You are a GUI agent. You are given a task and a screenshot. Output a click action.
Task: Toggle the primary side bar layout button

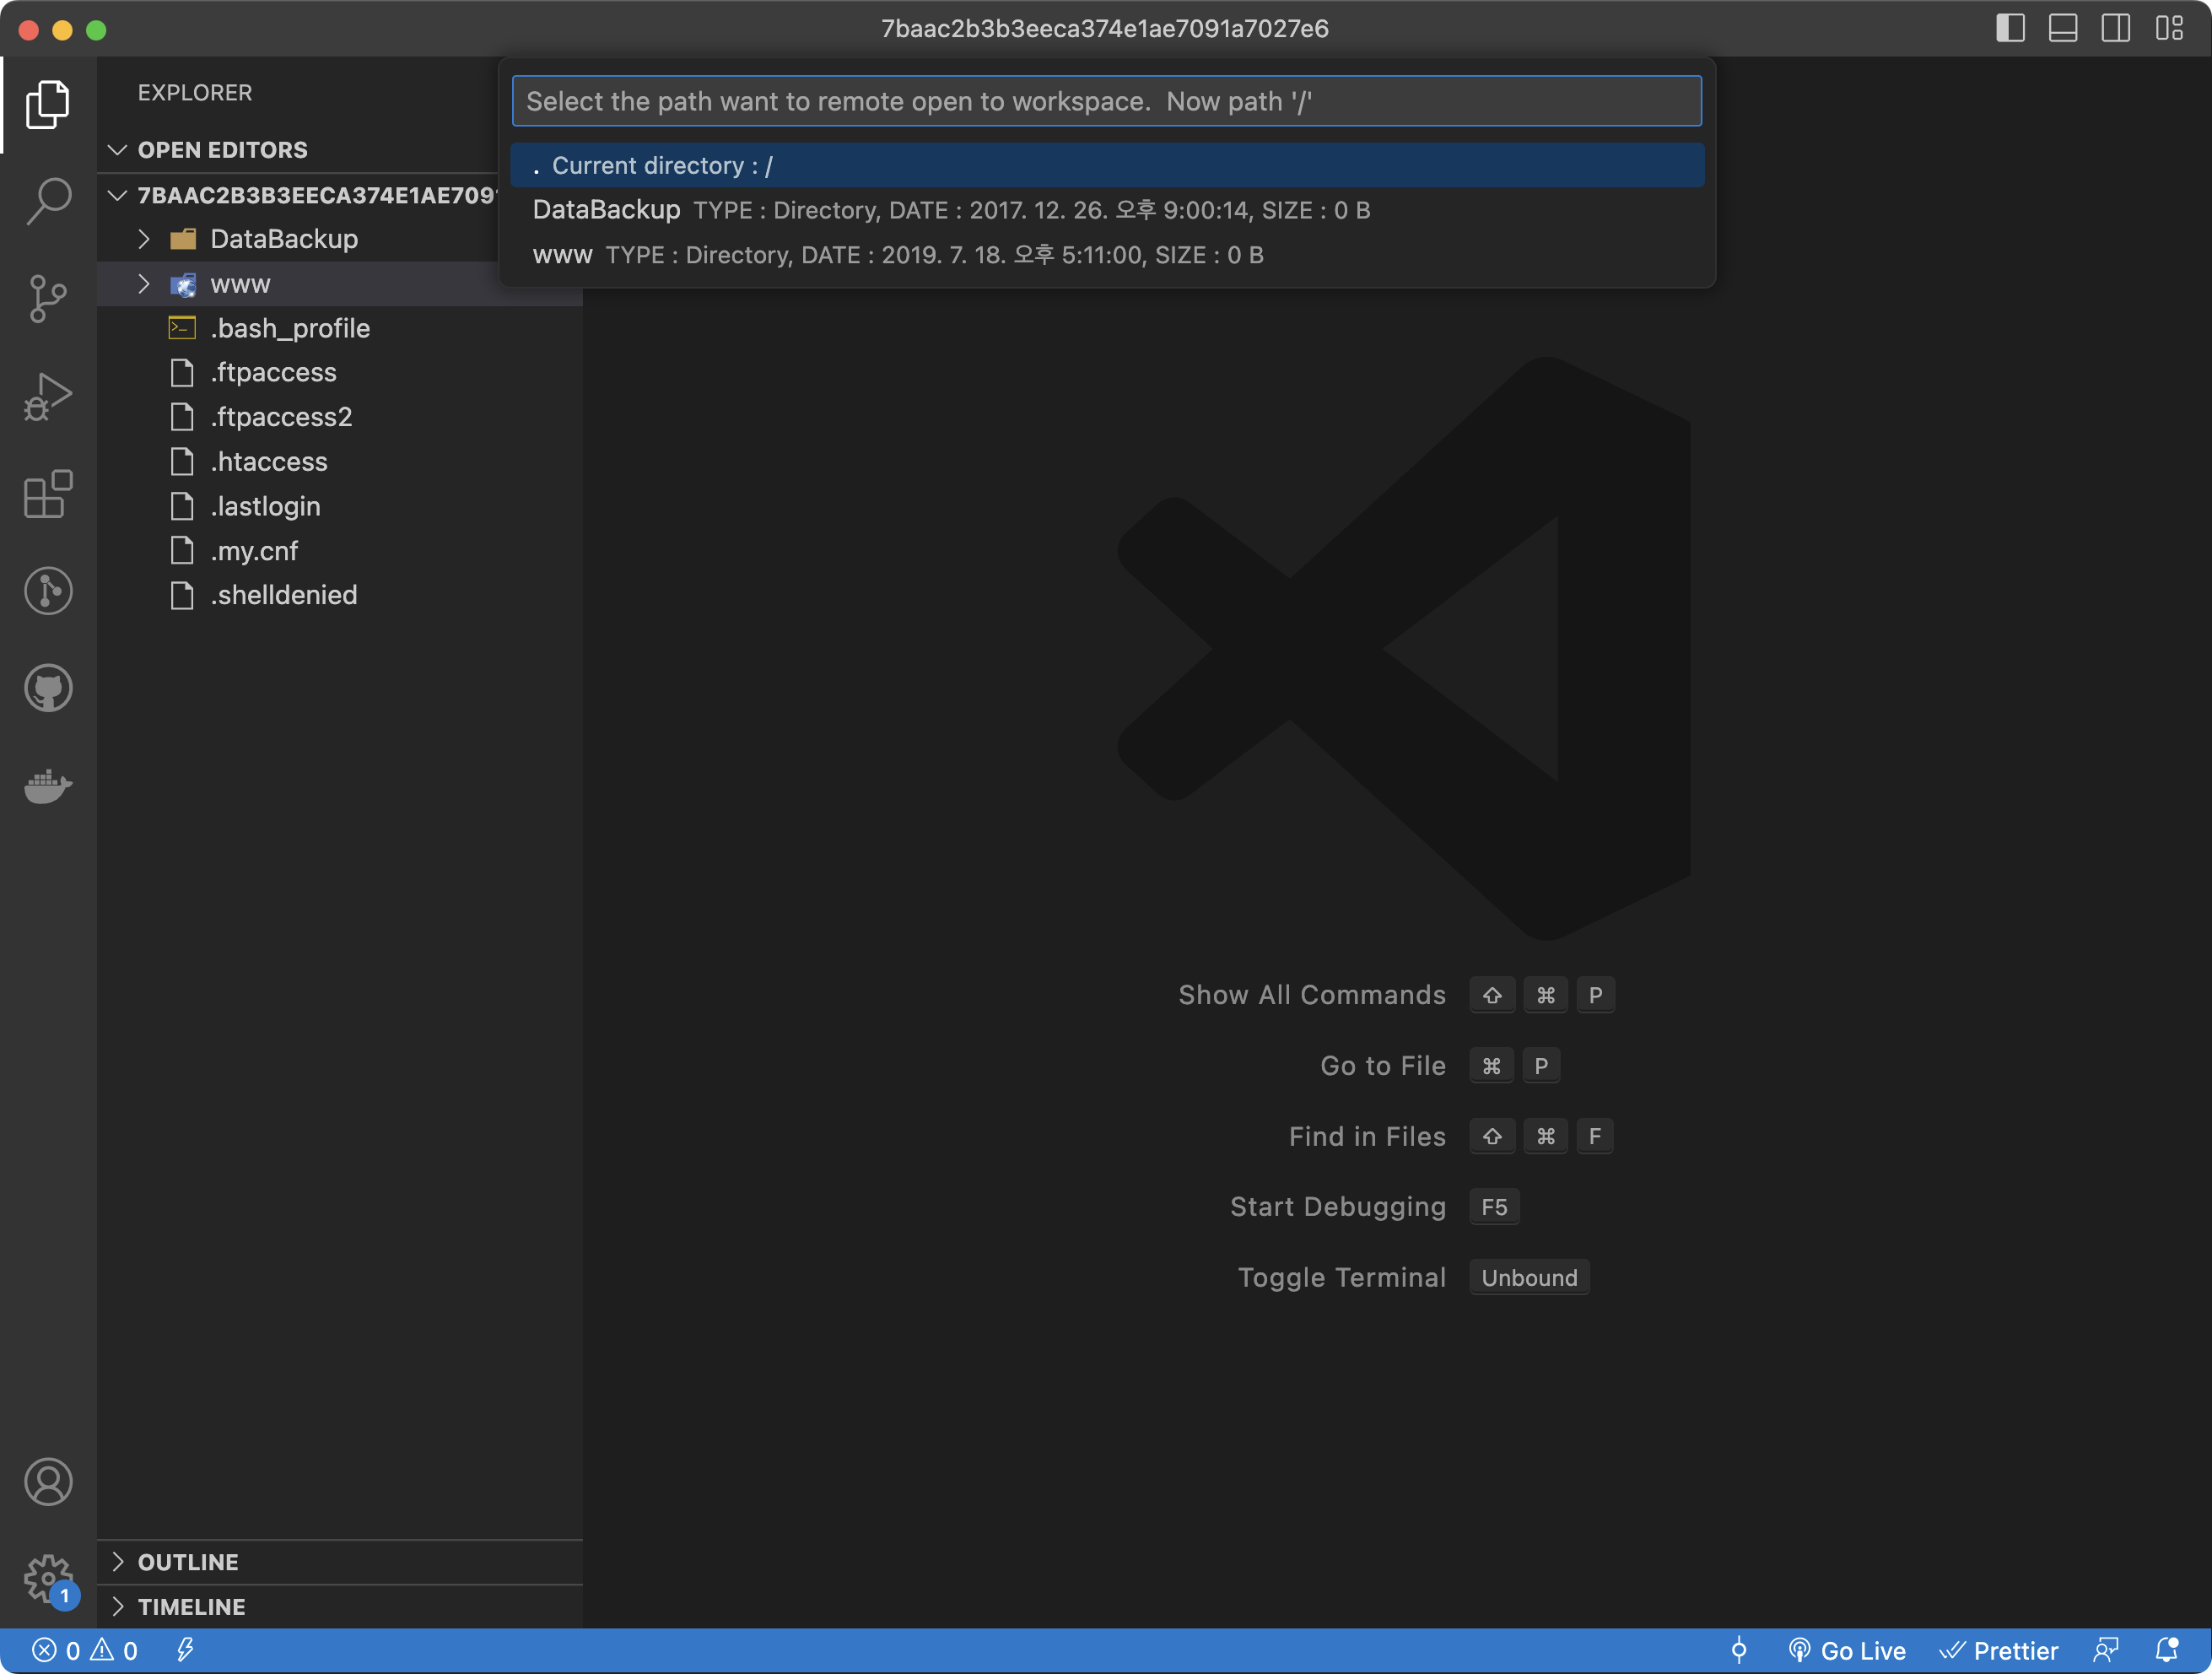(2010, 28)
